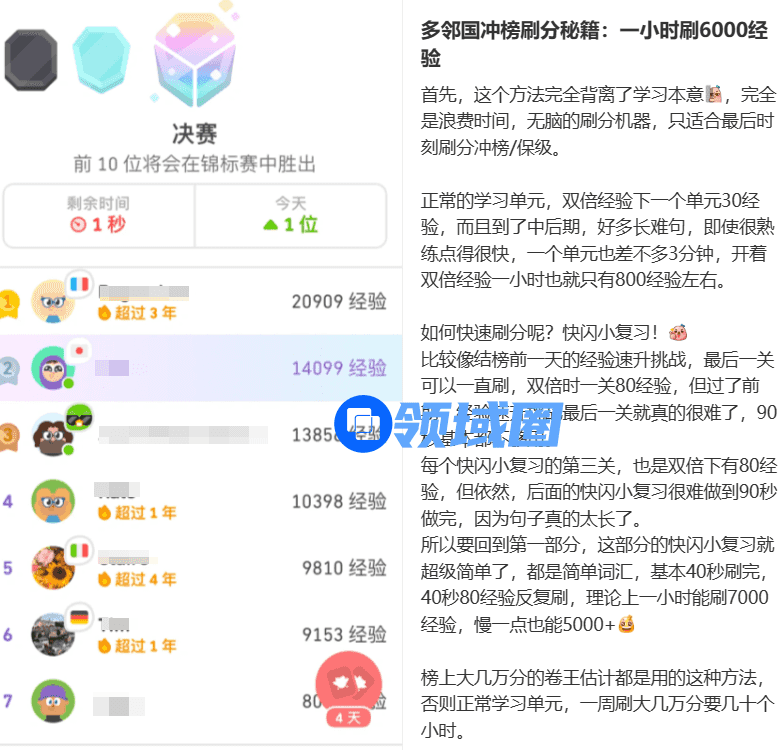Tap the red 4 天 streak button
Screen dimensions: 781x750
[x=349, y=689]
